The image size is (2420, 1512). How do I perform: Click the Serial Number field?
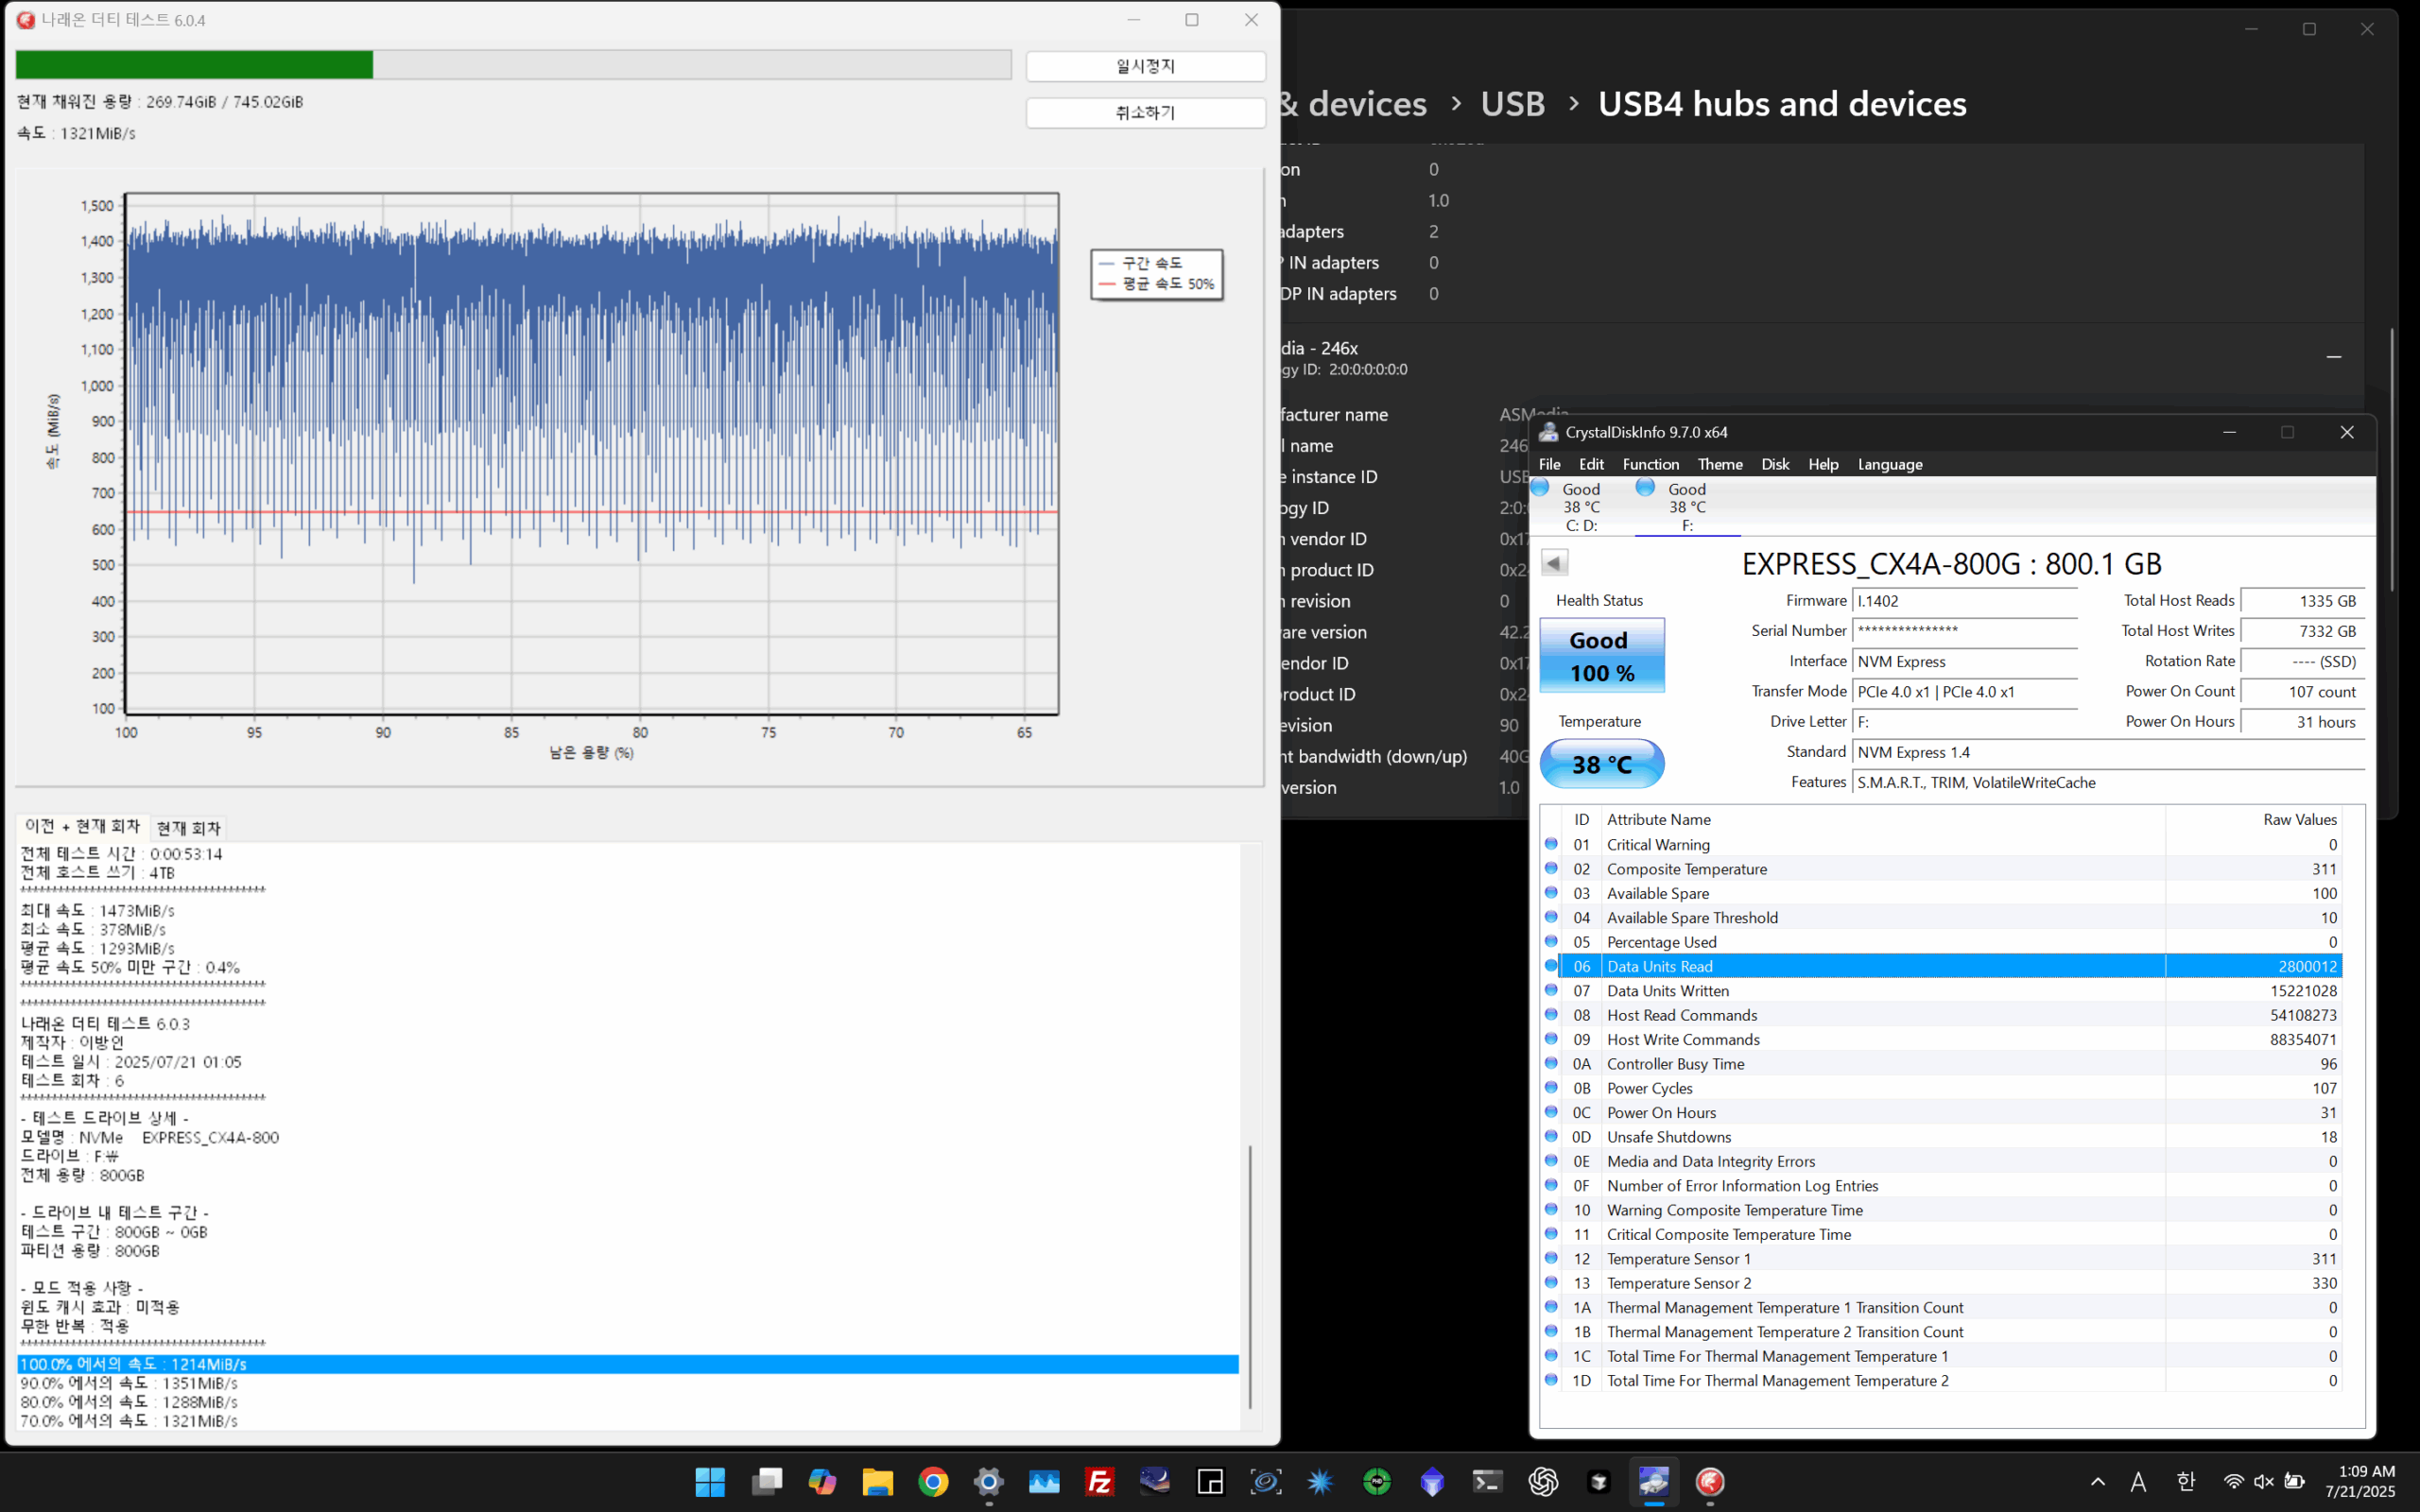tap(1964, 631)
